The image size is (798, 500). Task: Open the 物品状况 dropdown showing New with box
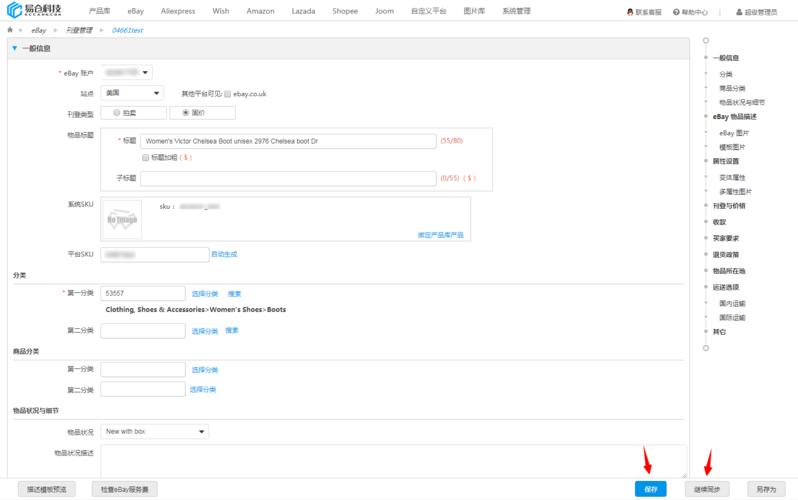pos(154,431)
